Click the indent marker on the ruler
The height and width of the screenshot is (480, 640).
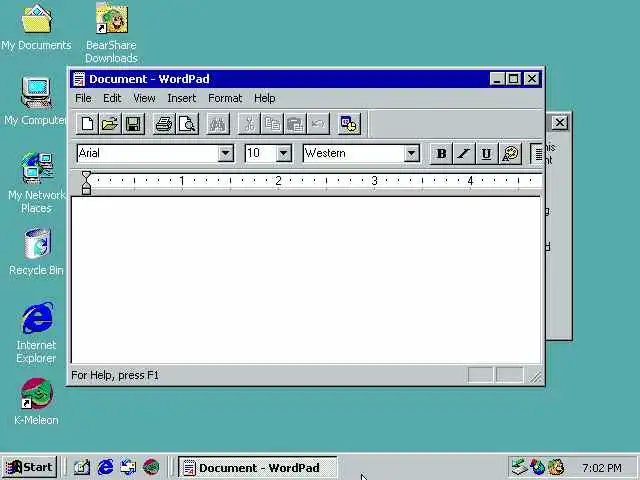(x=86, y=183)
